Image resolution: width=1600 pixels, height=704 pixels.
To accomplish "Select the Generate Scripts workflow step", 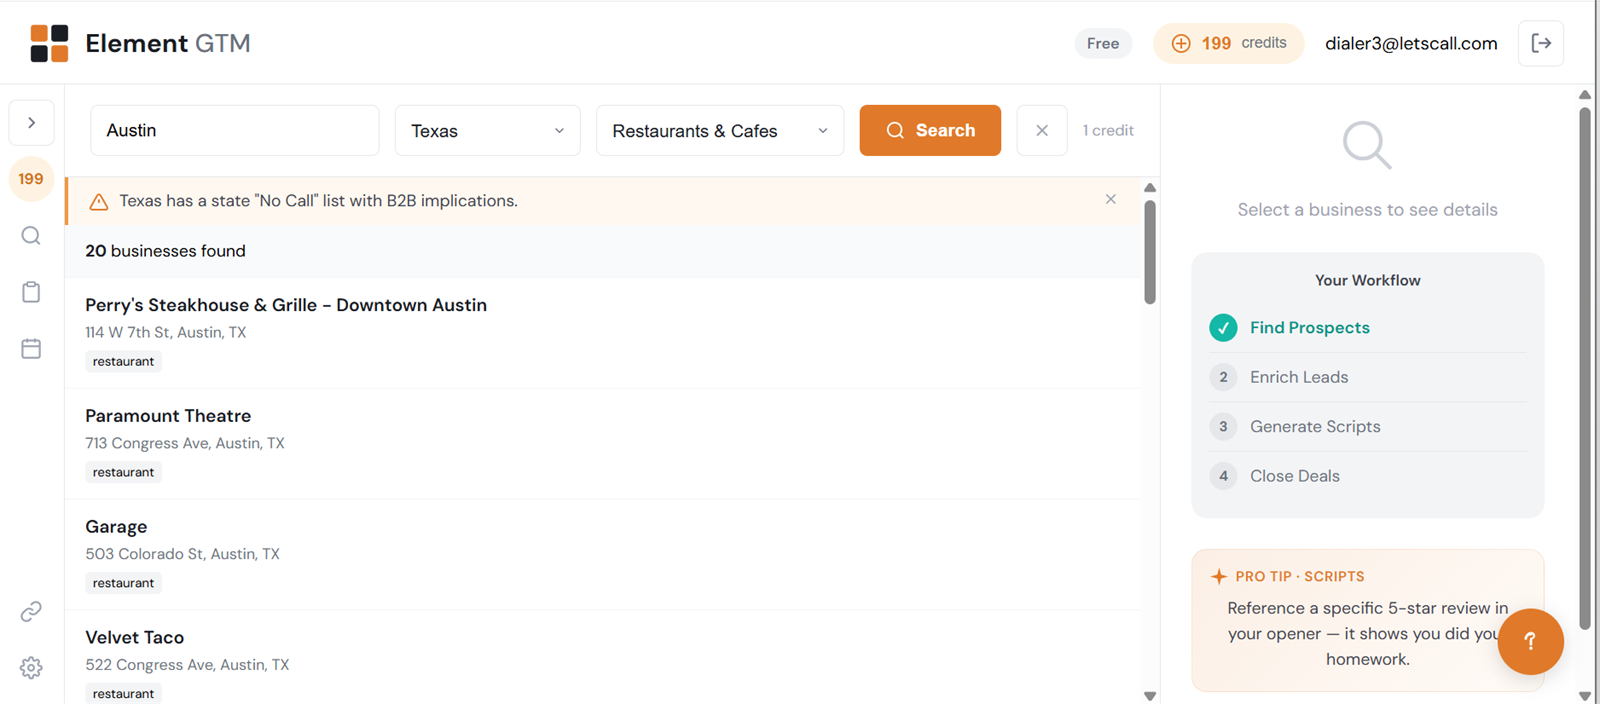I will coord(1314,427).
